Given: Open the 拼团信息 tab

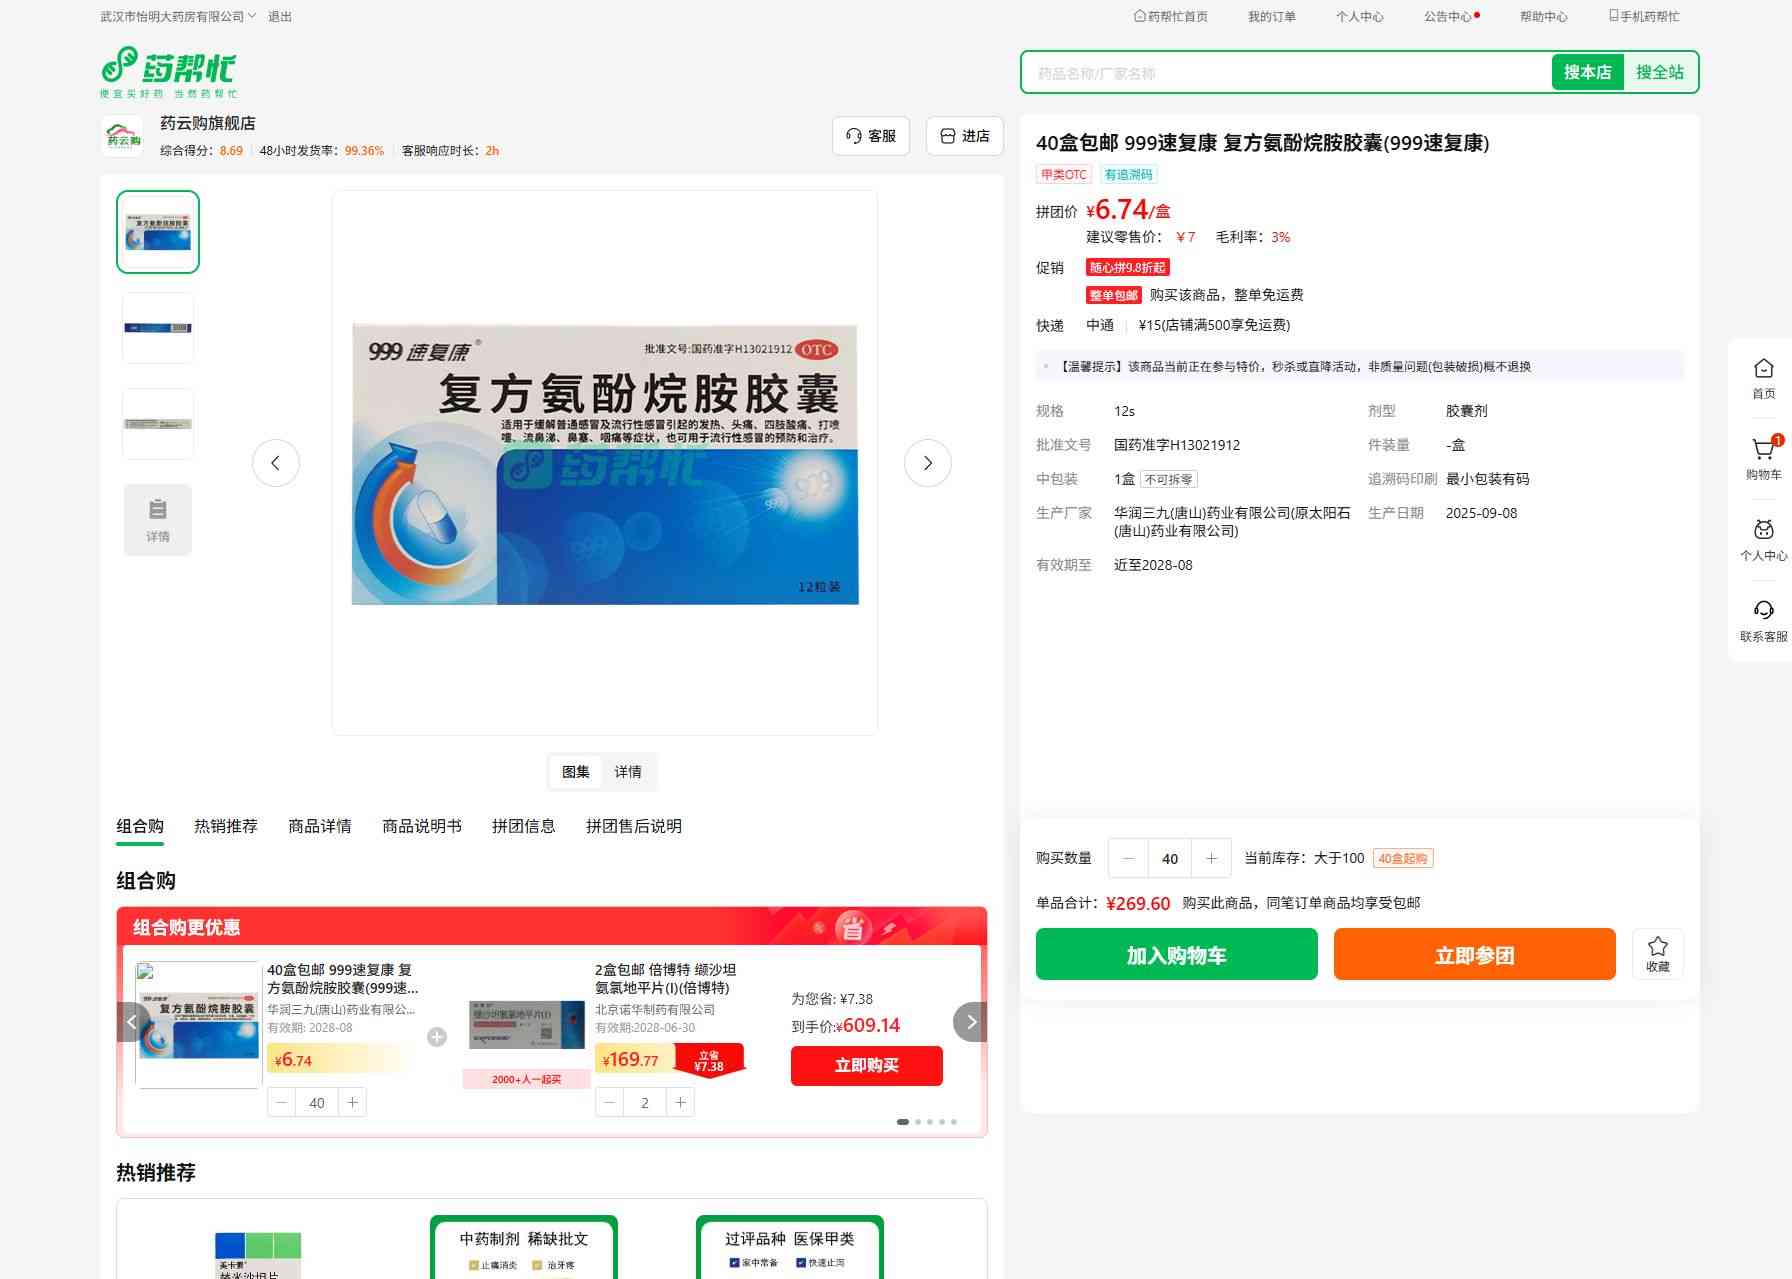Looking at the screenshot, I should click(x=523, y=826).
